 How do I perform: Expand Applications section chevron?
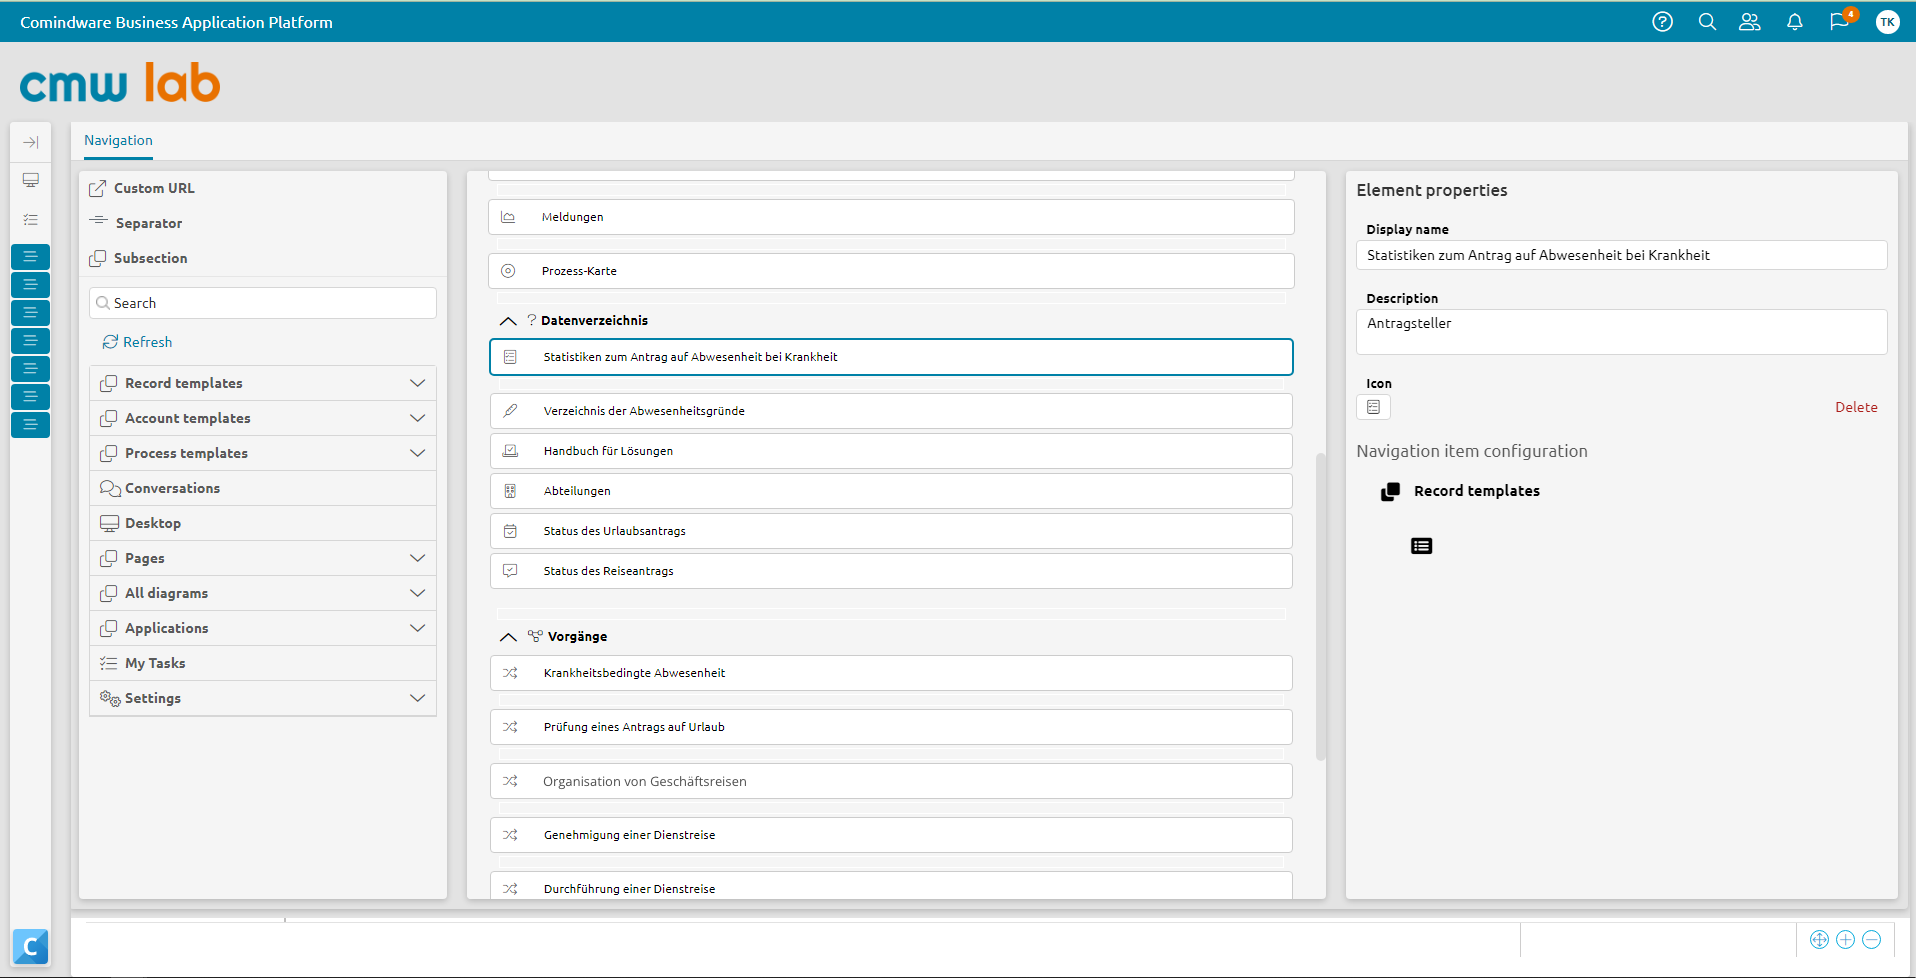[417, 628]
